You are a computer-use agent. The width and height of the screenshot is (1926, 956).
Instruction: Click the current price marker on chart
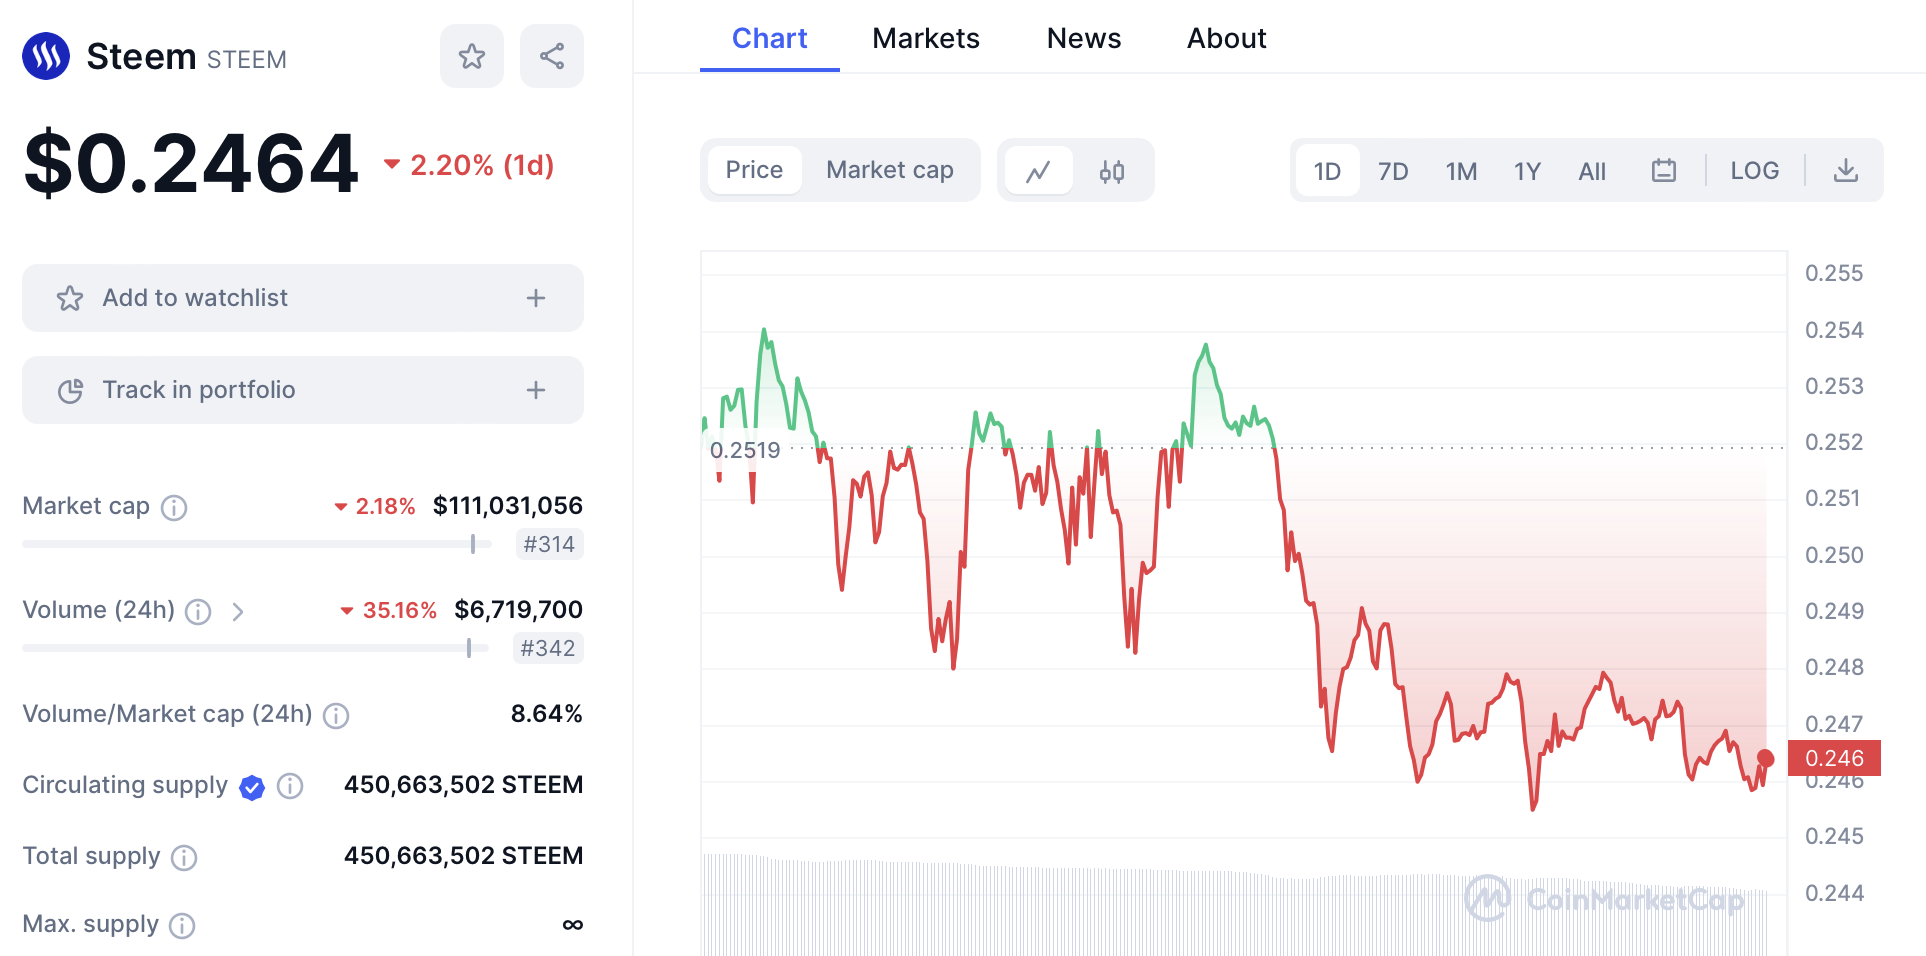[x=1765, y=759]
